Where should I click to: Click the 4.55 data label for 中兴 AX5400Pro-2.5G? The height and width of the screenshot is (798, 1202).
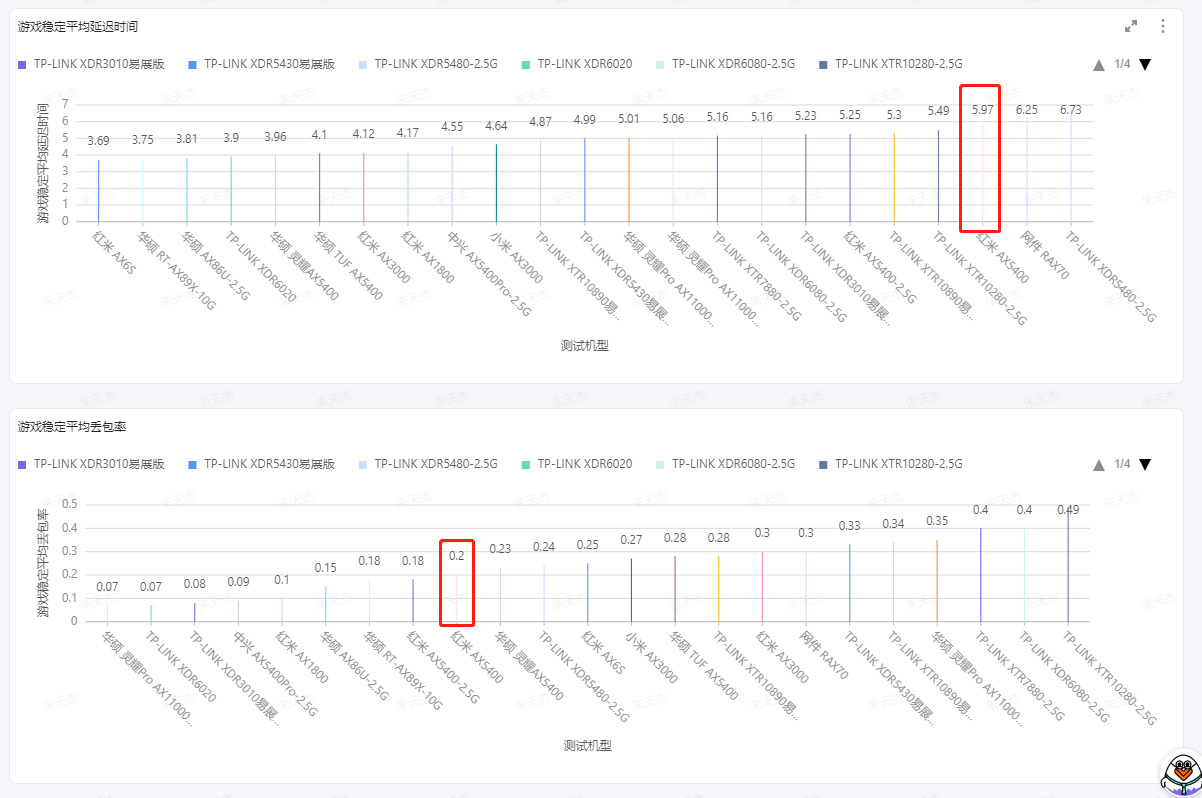(x=452, y=126)
